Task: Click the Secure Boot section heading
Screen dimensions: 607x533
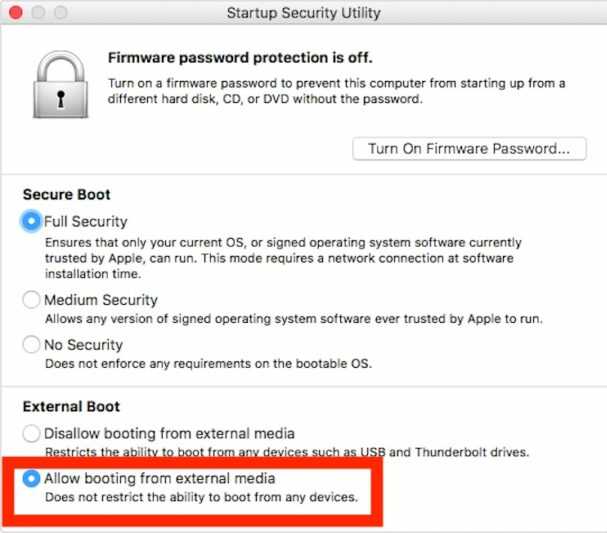Action: point(66,195)
